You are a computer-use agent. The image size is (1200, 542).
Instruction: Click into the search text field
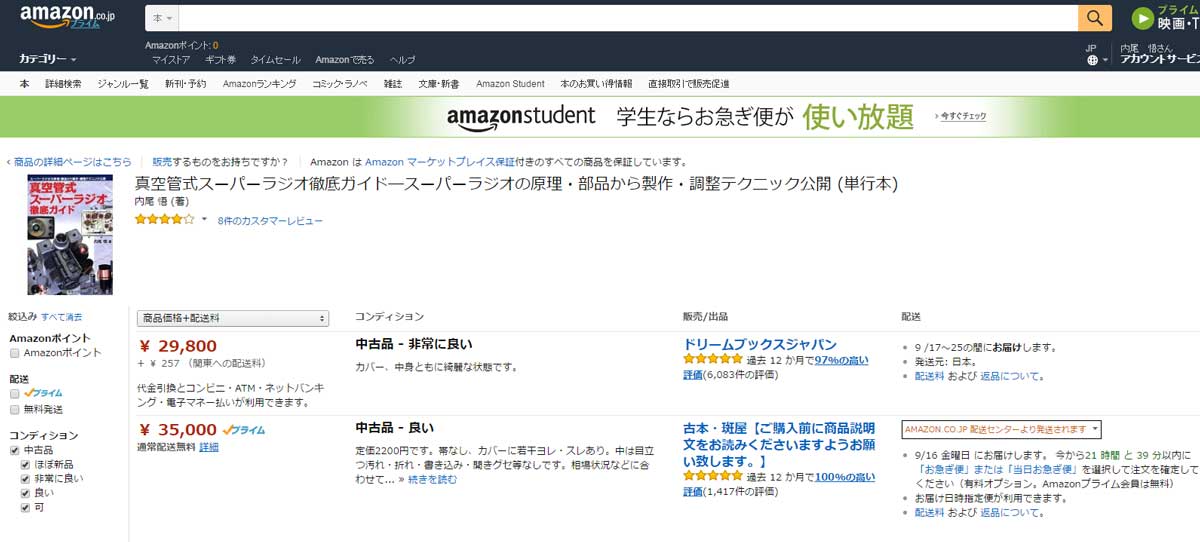click(628, 18)
